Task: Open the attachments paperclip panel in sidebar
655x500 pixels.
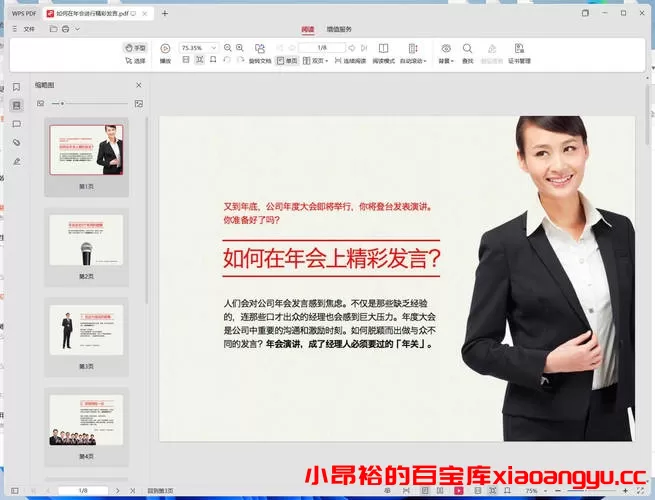Action: [17, 143]
